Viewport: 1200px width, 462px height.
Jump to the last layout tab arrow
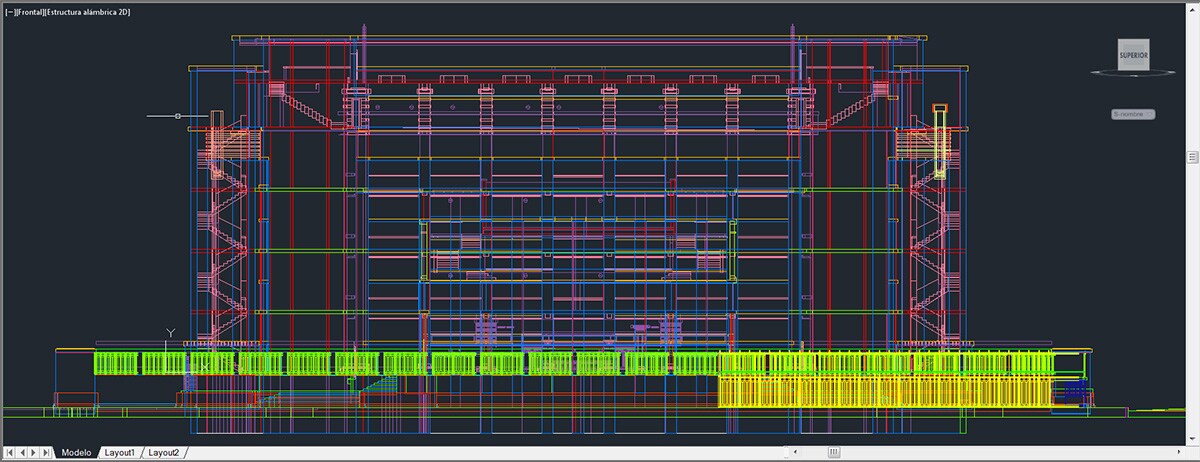pyautogui.click(x=46, y=453)
